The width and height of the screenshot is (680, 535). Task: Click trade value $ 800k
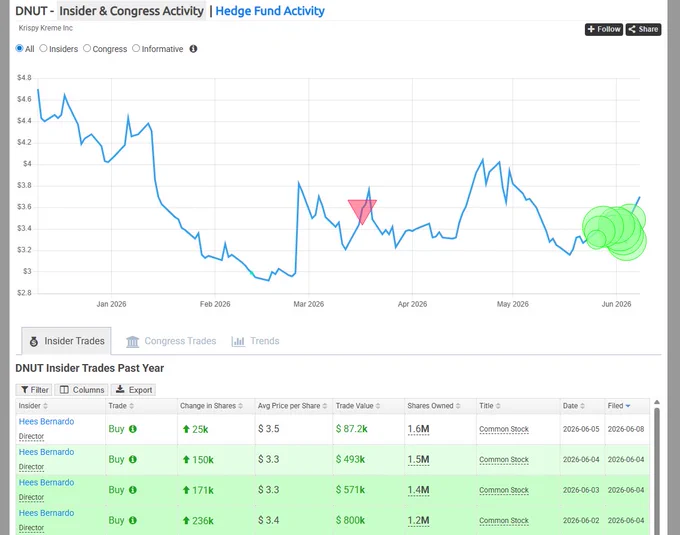click(350, 520)
